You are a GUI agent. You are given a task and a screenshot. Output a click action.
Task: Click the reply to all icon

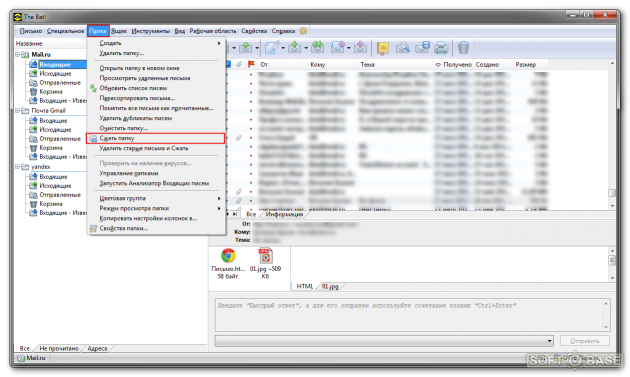coord(317,48)
